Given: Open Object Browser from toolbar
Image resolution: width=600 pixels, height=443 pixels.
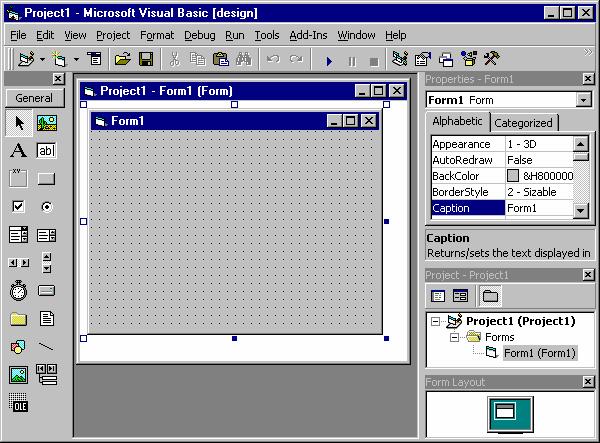Looking at the screenshot, I should pyautogui.click(x=469, y=59).
